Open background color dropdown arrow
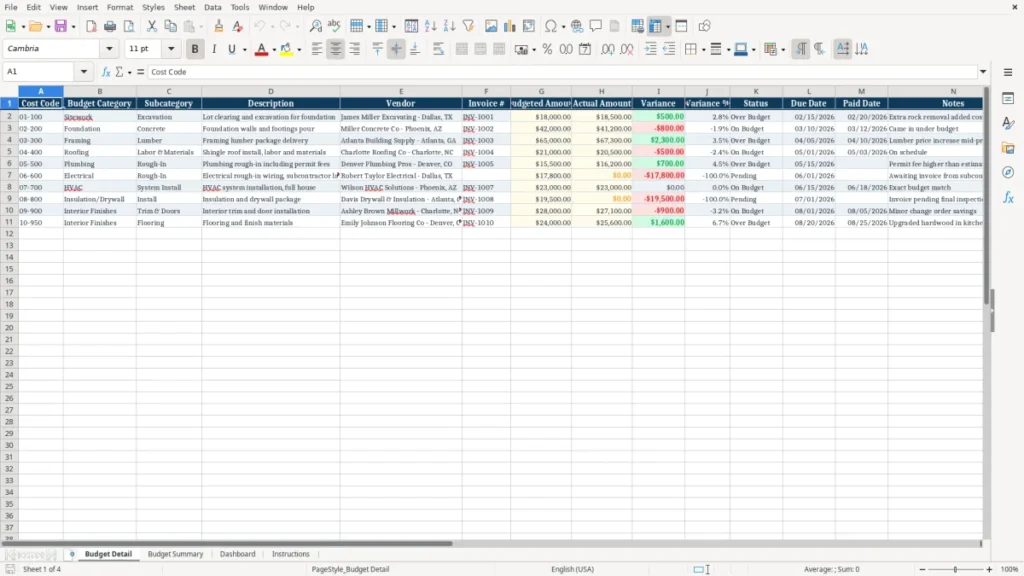 [x=299, y=50]
